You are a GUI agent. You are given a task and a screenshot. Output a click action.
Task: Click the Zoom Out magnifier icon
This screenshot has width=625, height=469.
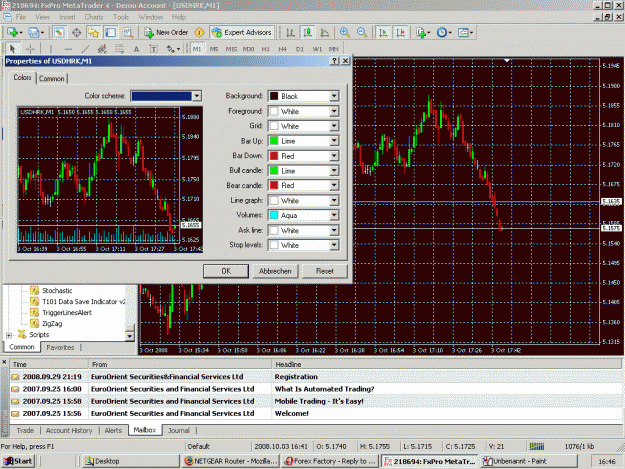click(362, 33)
